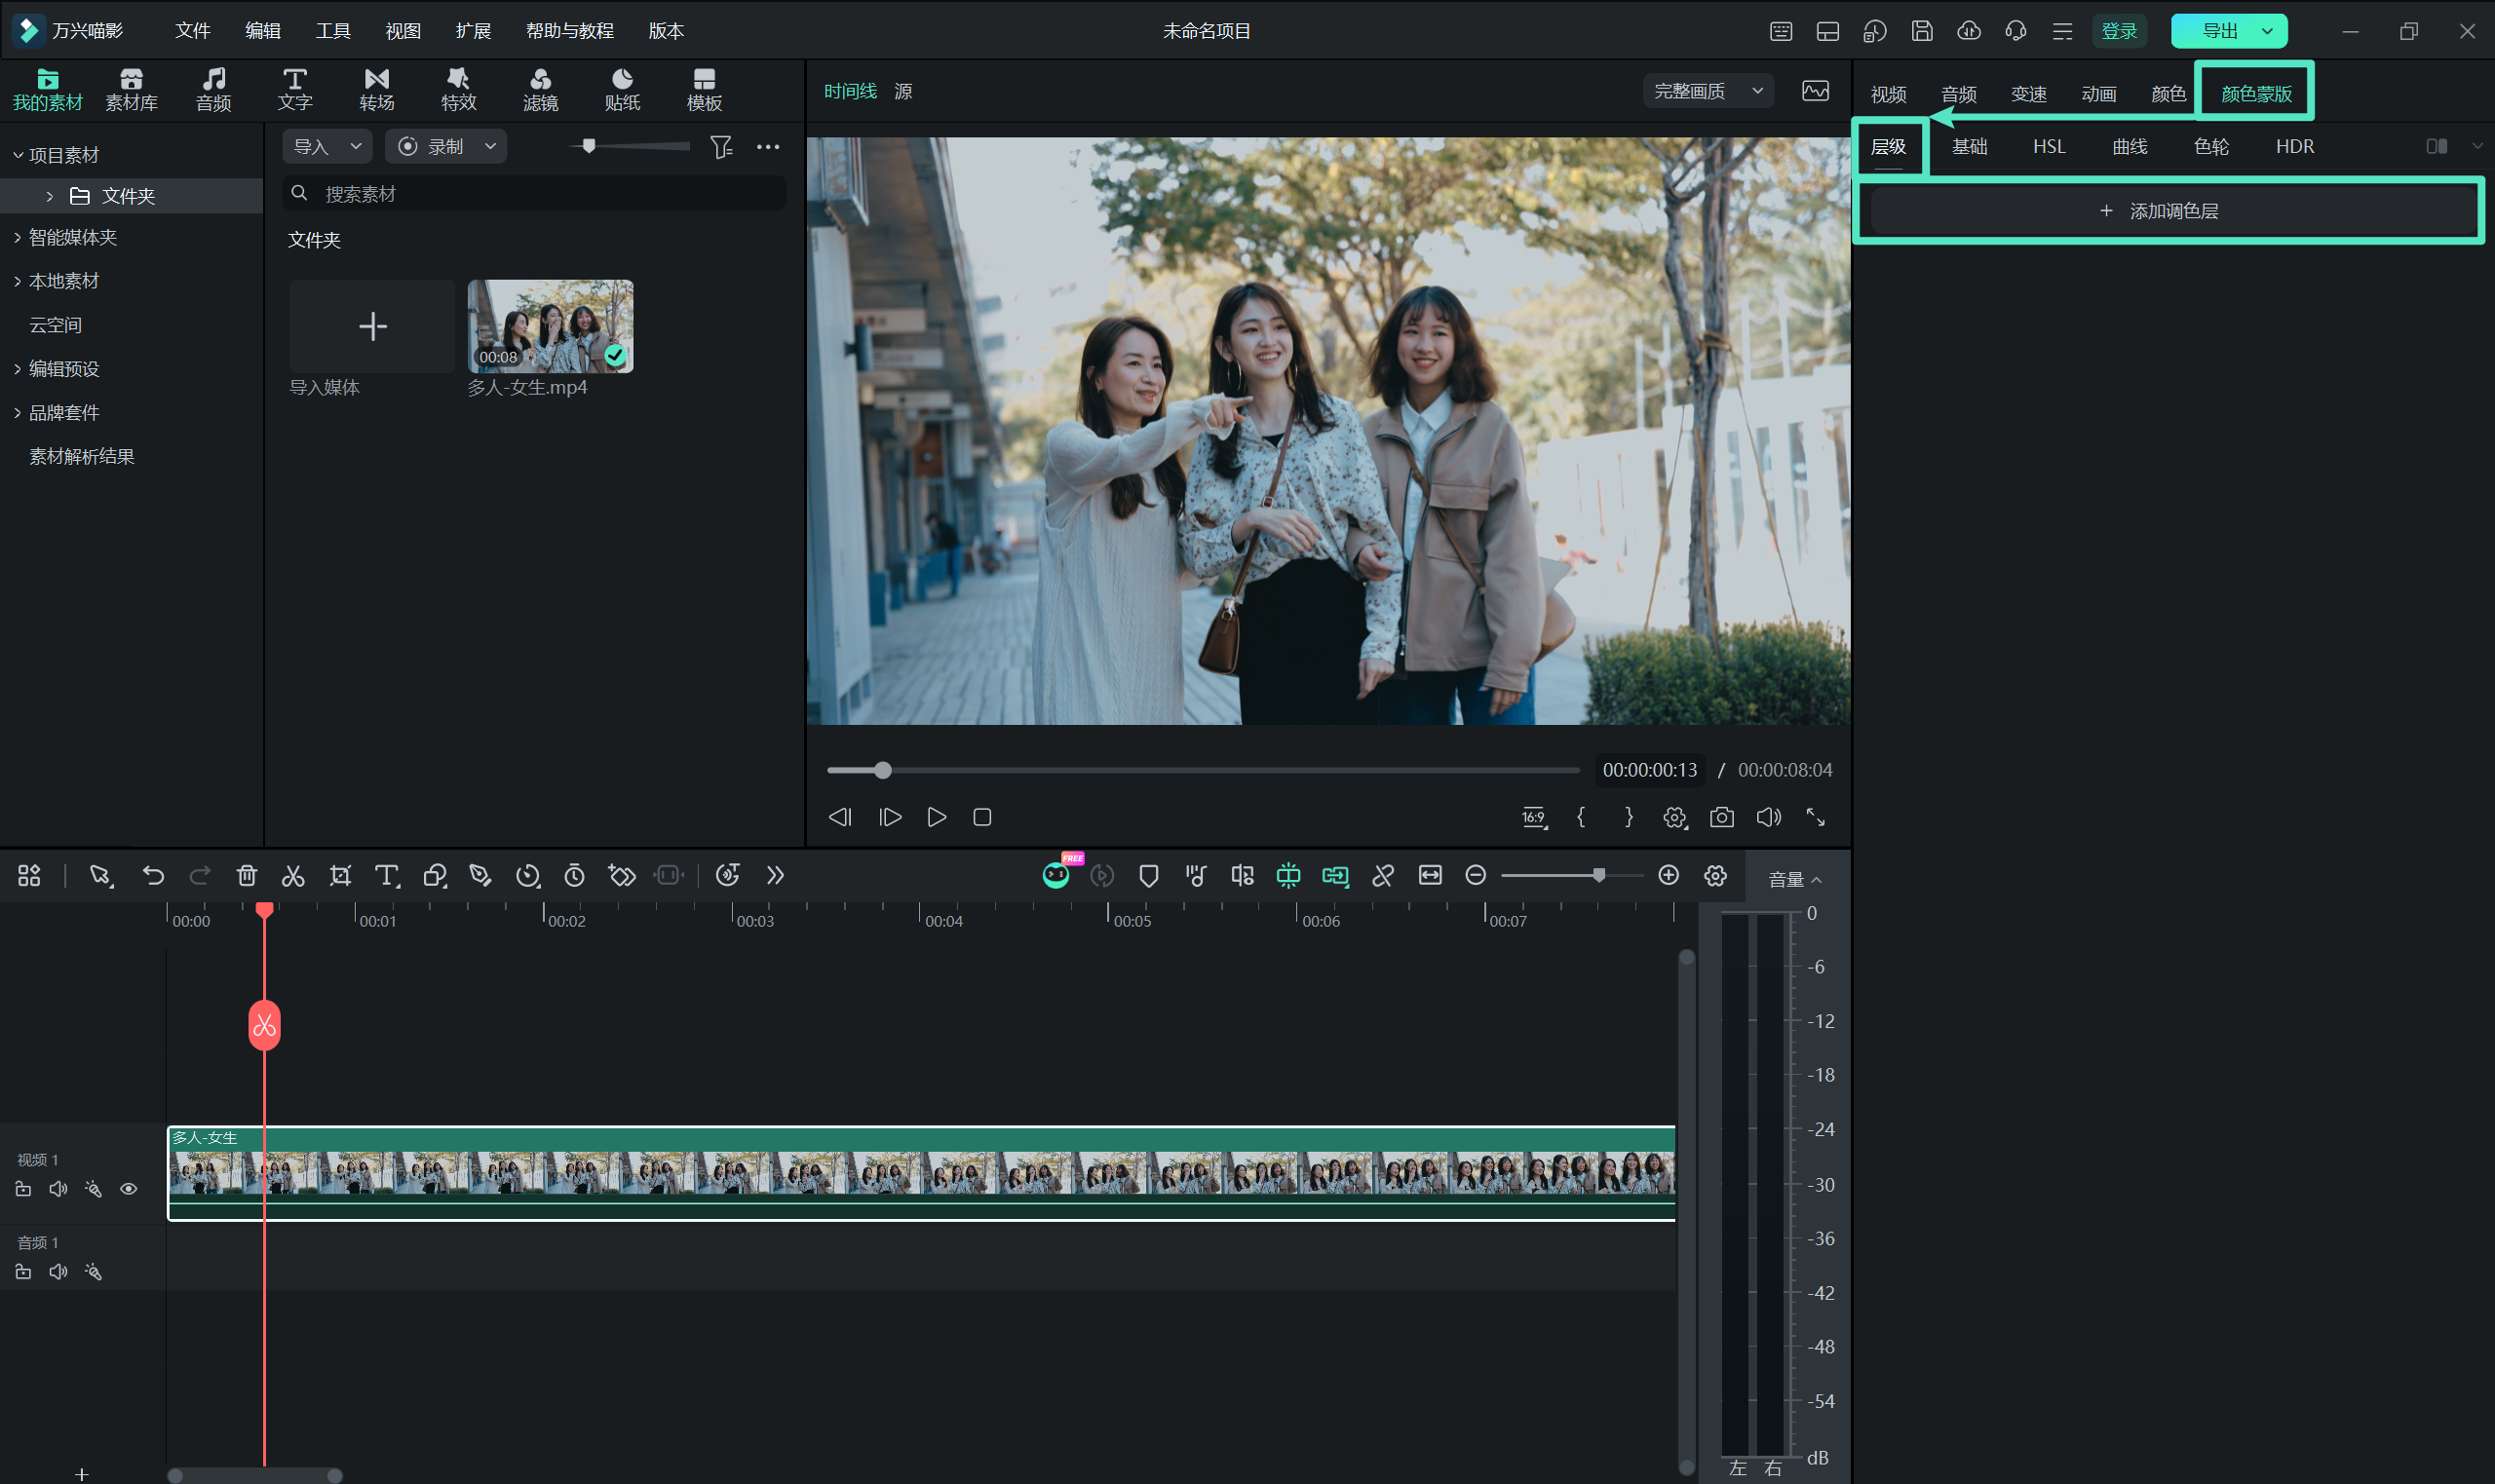The image size is (2495, 1484).
Task: Mute the 音频 1 track
Action: (x=58, y=1272)
